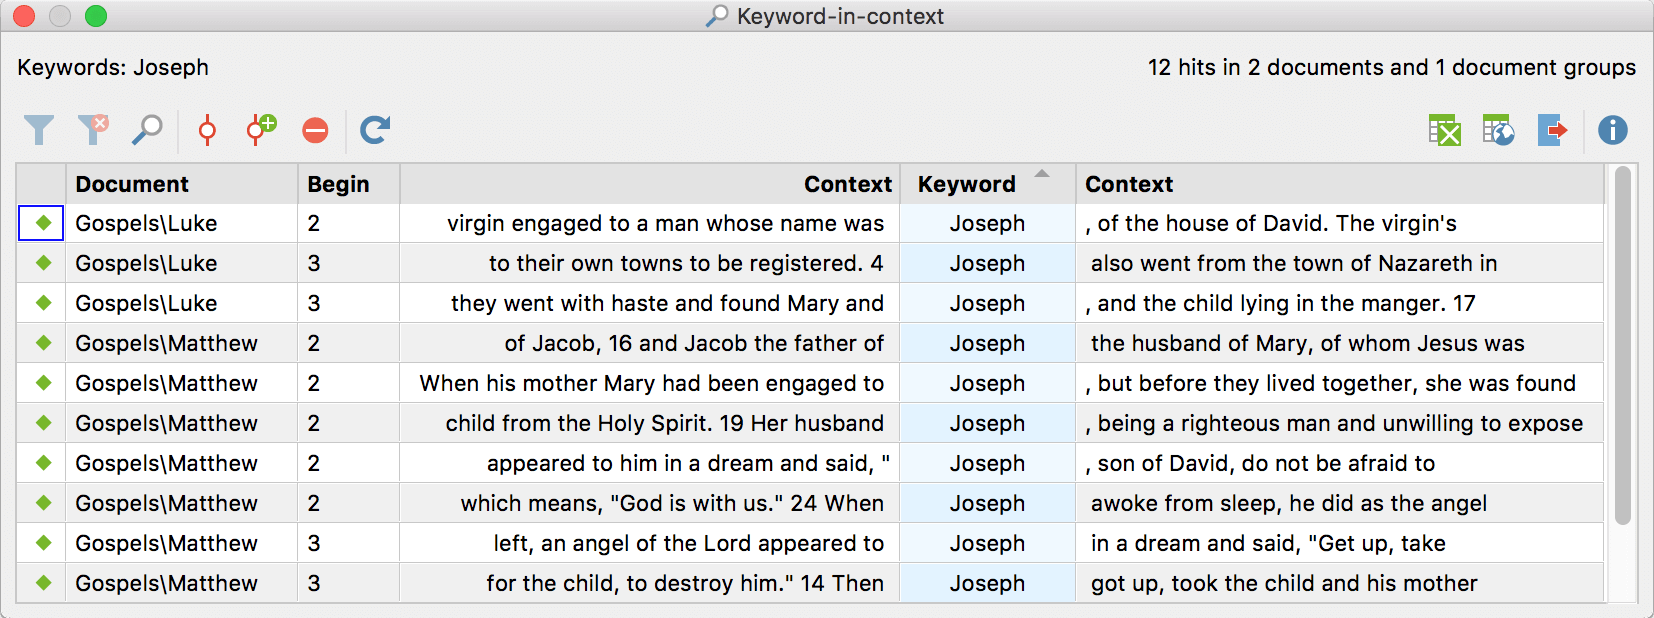Click the code-with-new-code plus icon
This screenshot has height=618, width=1654.
point(261,130)
